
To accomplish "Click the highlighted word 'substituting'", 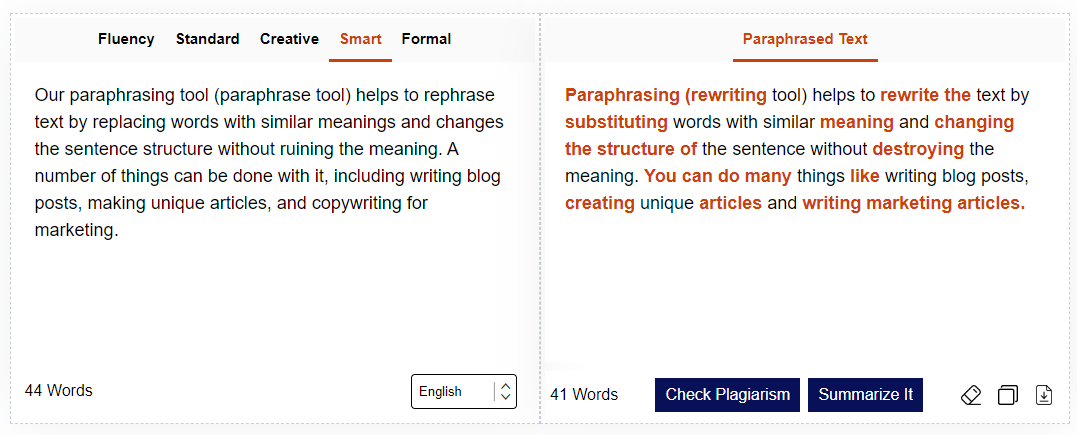I will coord(616,122).
